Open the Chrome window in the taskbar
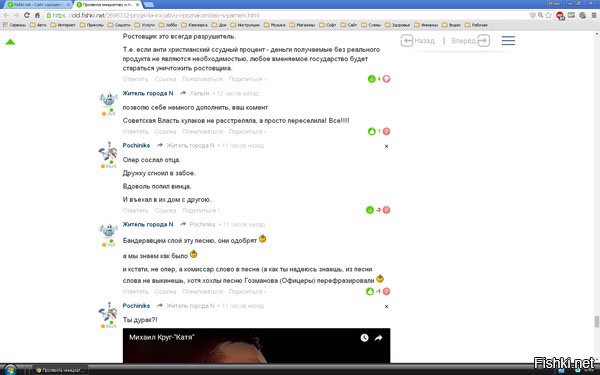The width and height of the screenshot is (600, 375). pyautogui.click(x=59, y=370)
